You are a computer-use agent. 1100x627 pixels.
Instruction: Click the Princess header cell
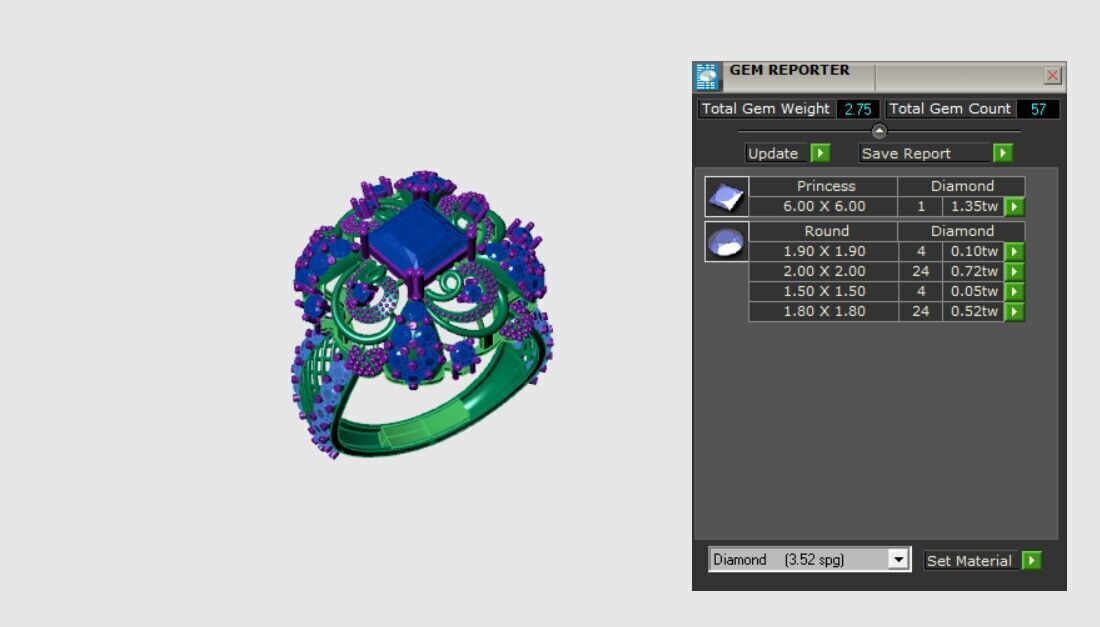[x=824, y=187]
